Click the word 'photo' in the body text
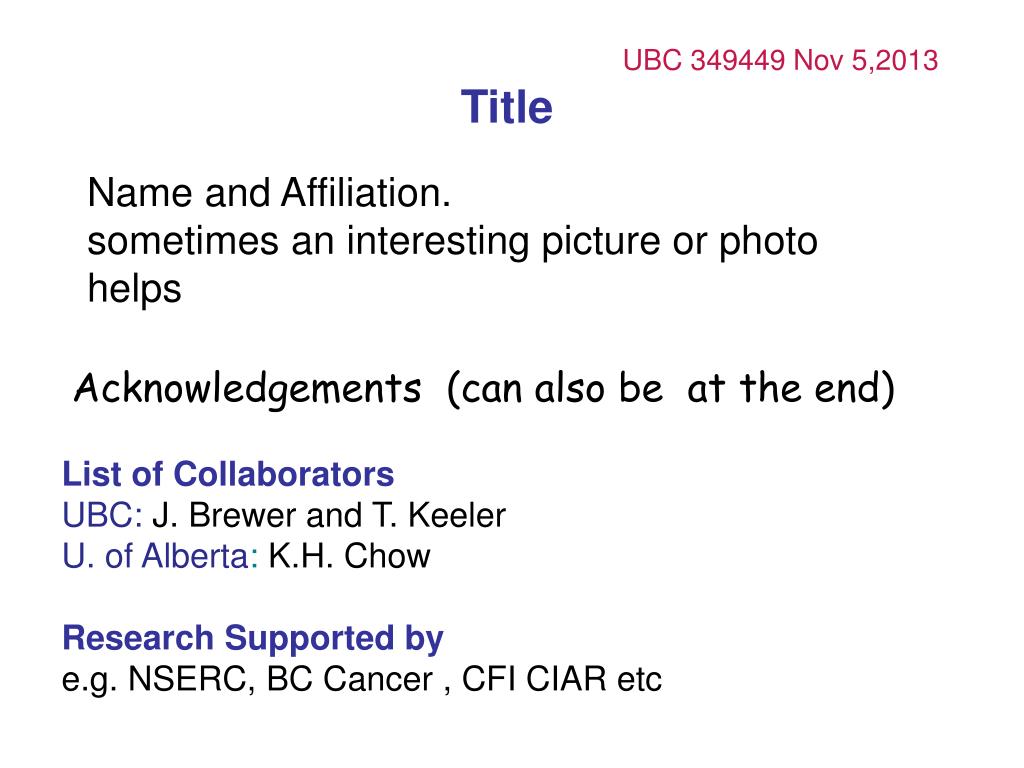This screenshot has width=1024, height=768. point(768,242)
